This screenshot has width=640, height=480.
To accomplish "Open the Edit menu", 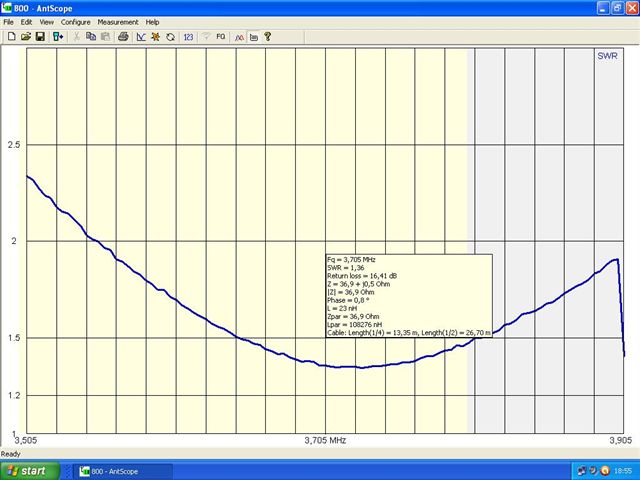I will click(26, 22).
